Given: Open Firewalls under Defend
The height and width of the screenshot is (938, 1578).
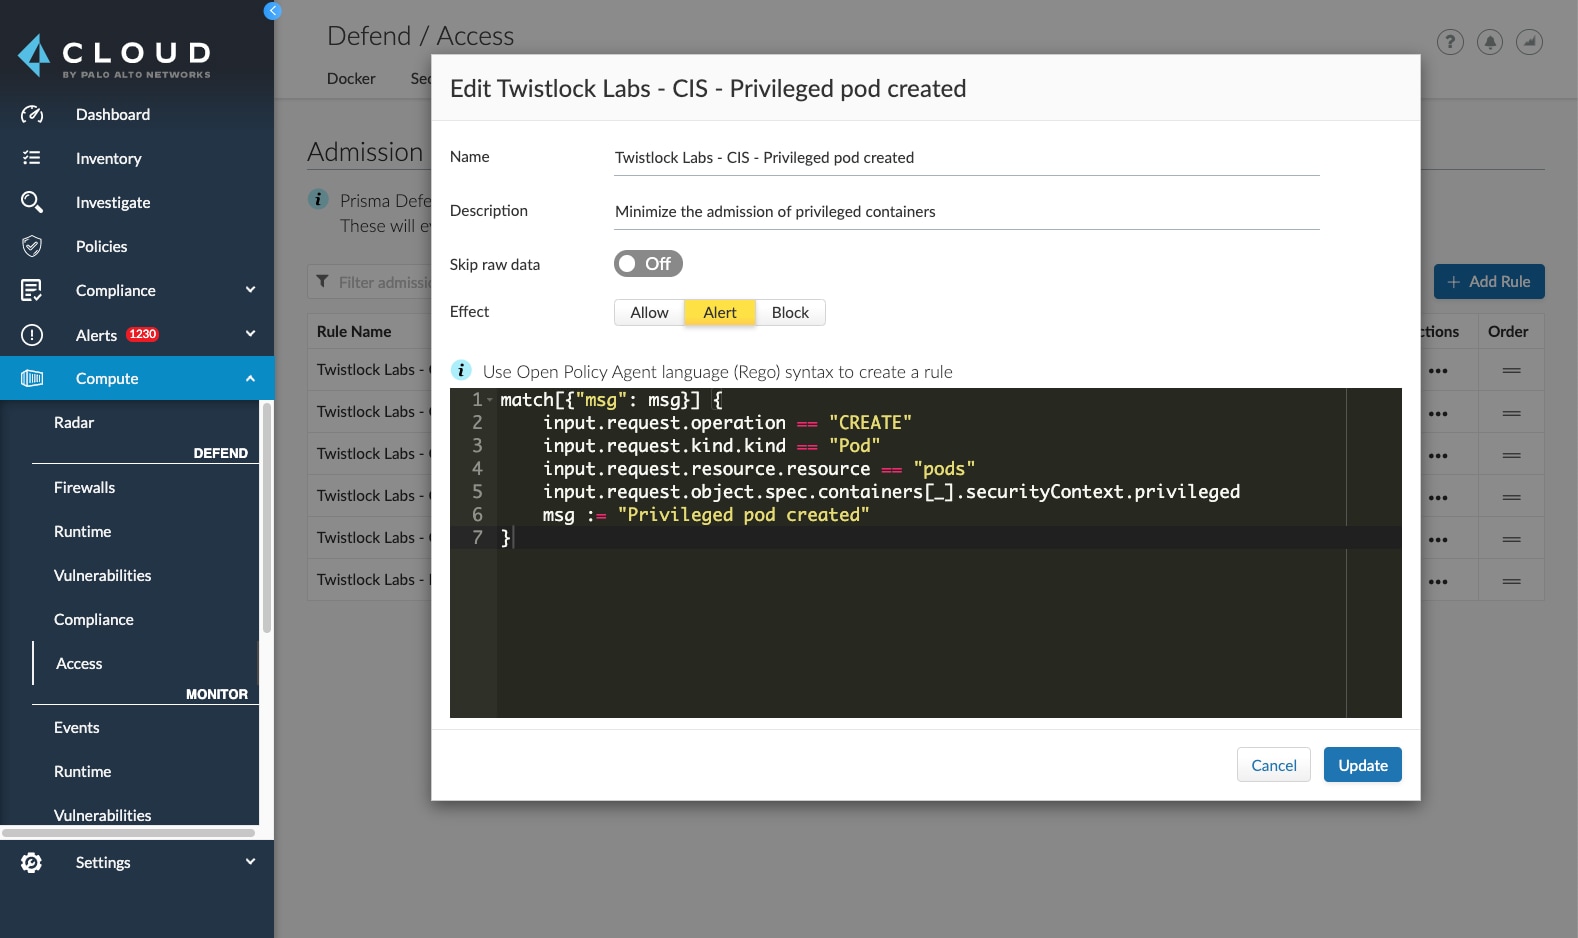Looking at the screenshot, I should click(84, 487).
